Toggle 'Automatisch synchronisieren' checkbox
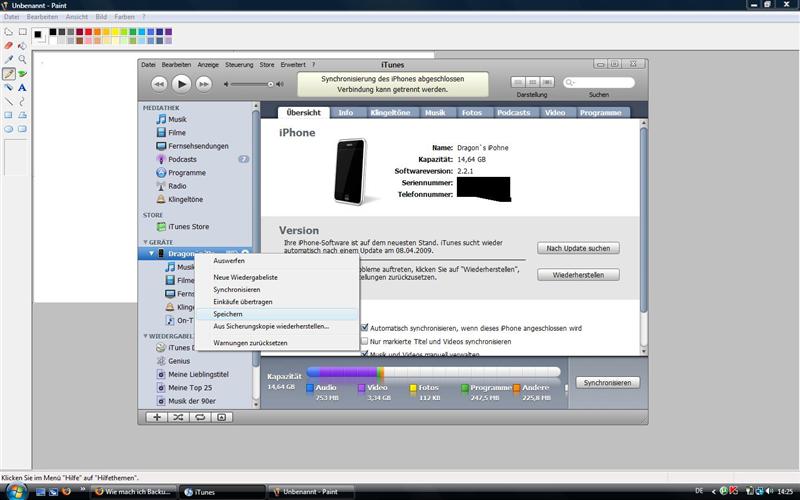The width and height of the screenshot is (800, 500). (x=363, y=327)
